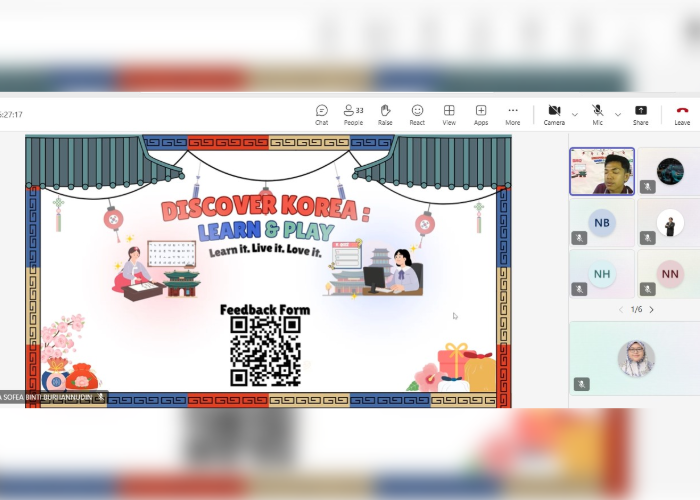Viewport: 700px width, 500px height.
Task: Turn on the Camera
Action: click(554, 114)
